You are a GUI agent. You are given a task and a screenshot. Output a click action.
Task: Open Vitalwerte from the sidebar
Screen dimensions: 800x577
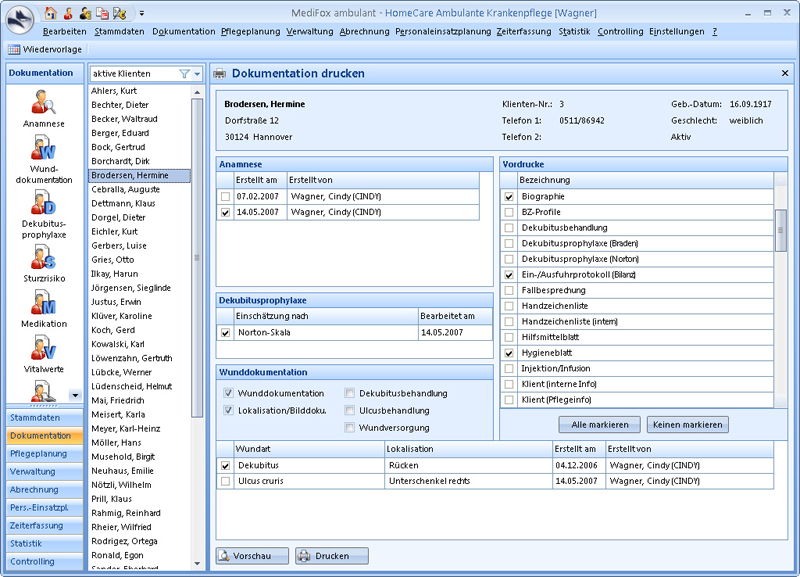(44, 357)
